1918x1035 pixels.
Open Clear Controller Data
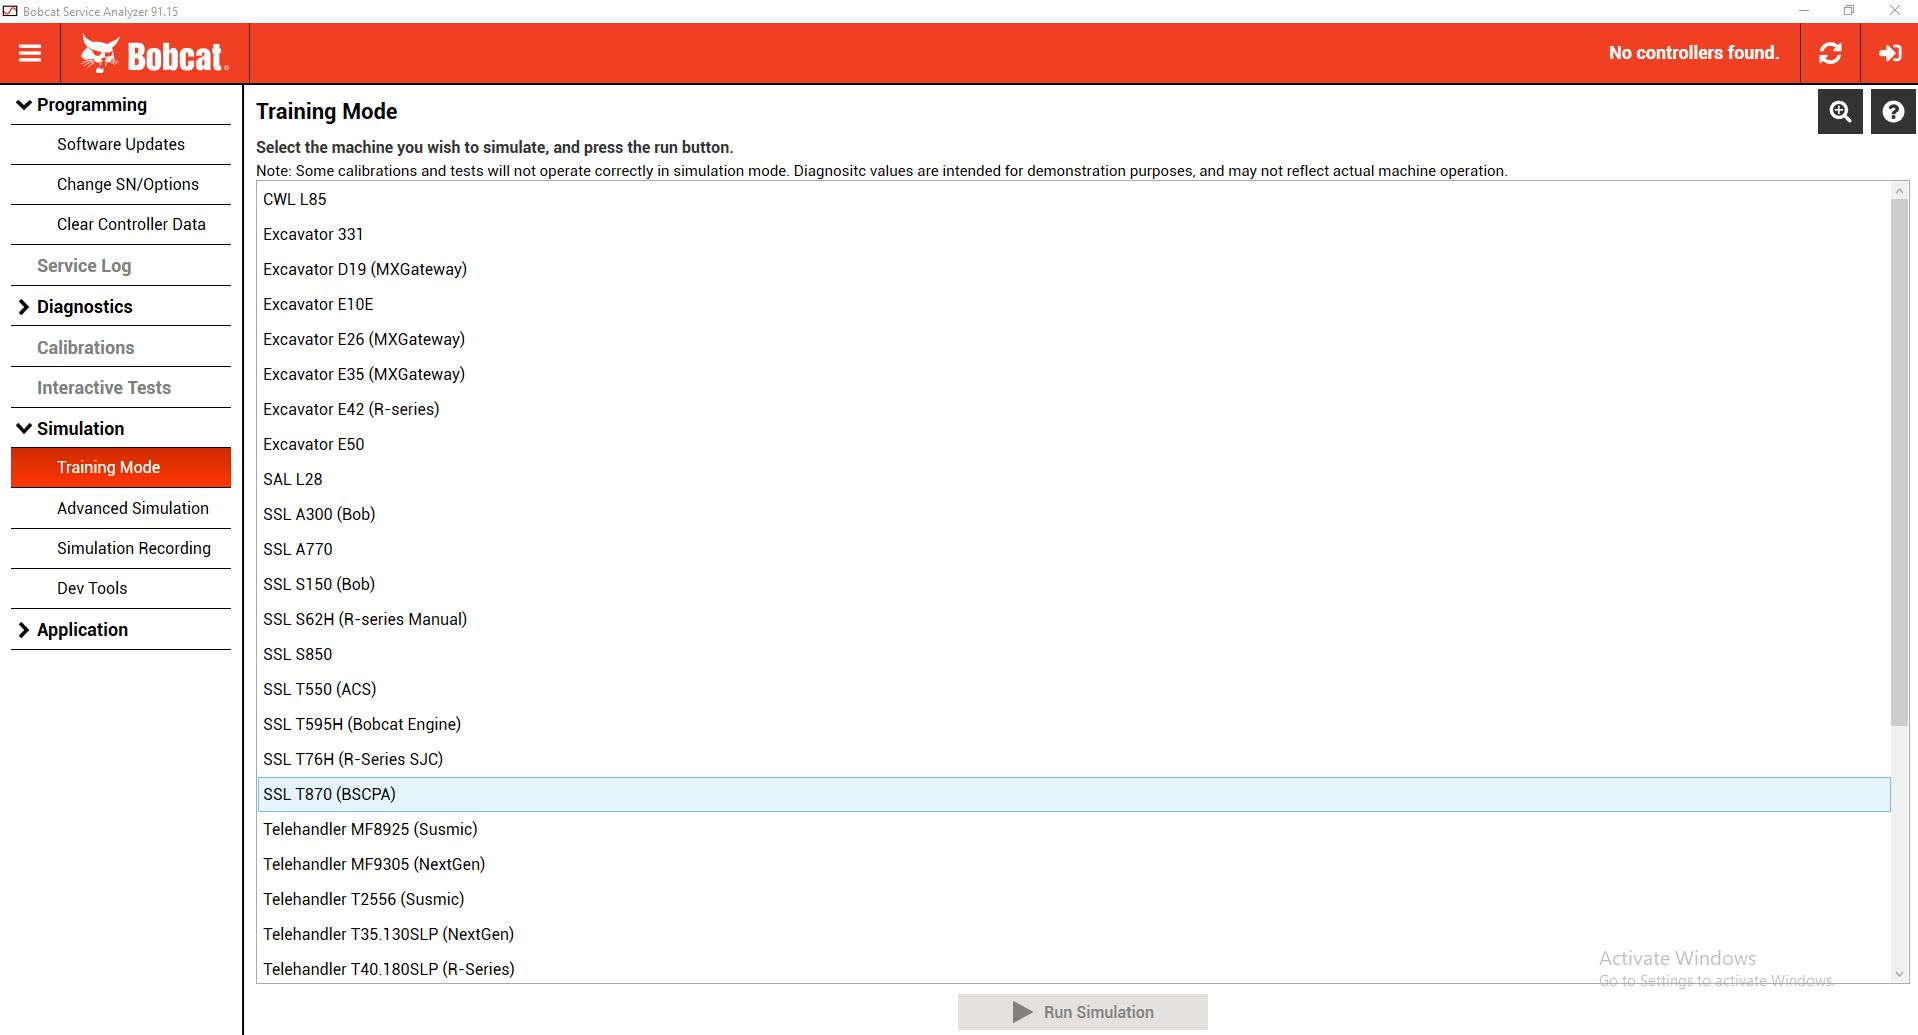(x=131, y=224)
